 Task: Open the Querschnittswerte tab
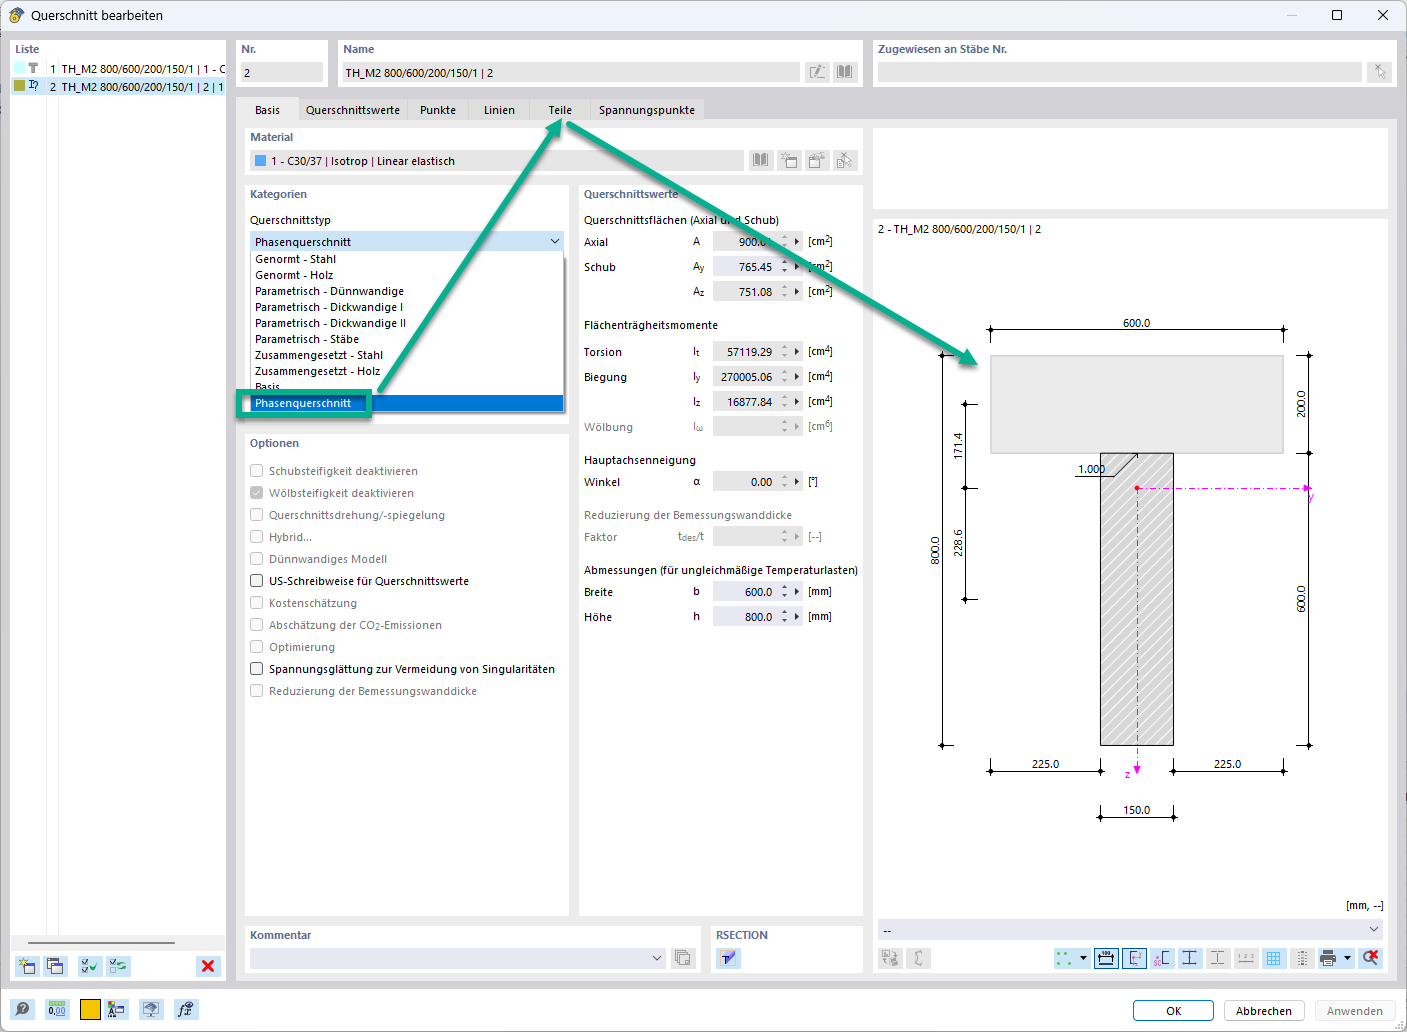pos(352,110)
